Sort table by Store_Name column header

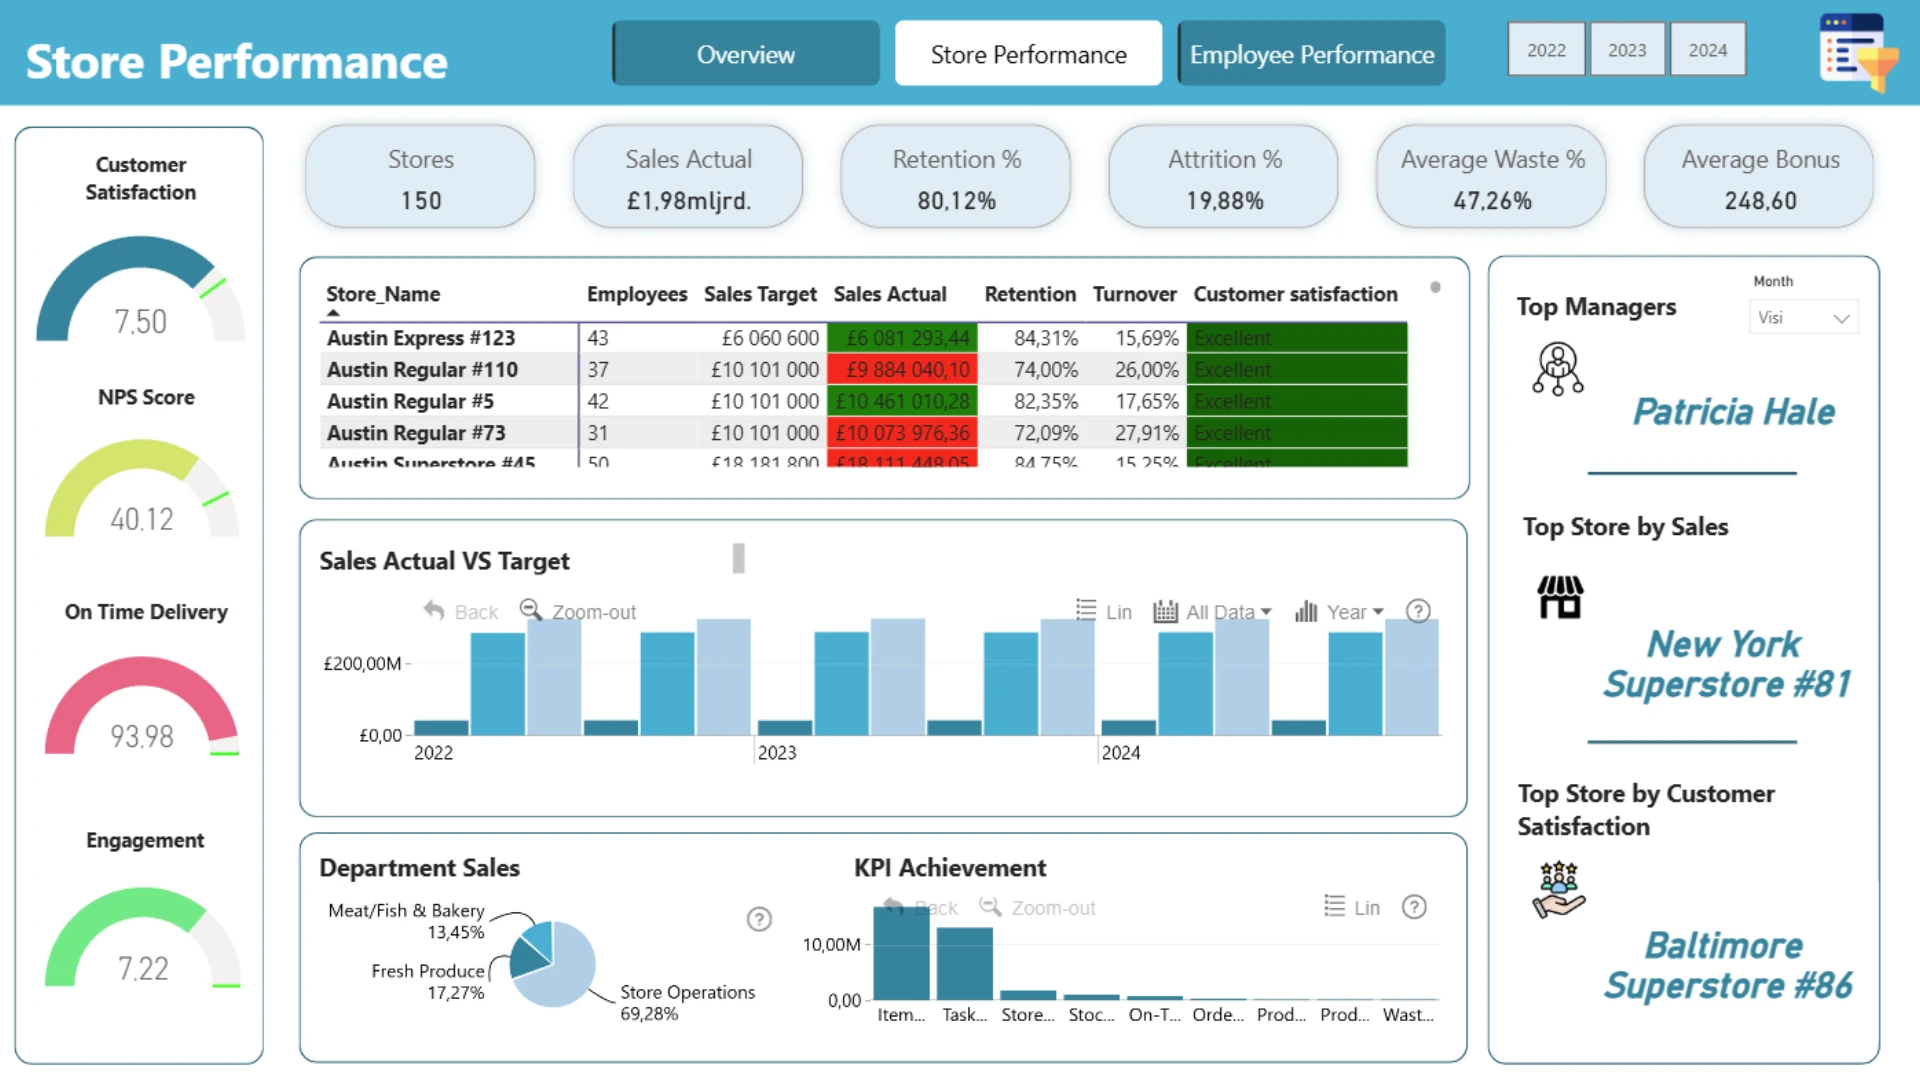coord(383,294)
